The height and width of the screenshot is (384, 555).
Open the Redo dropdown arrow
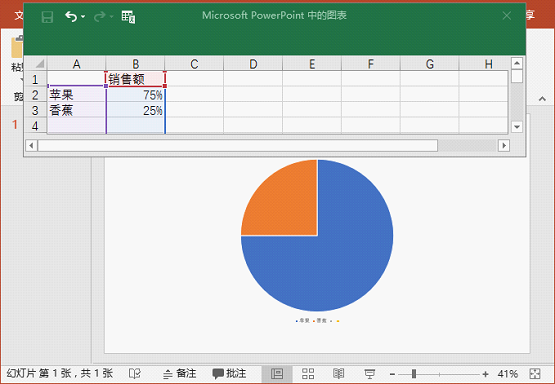(x=111, y=17)
